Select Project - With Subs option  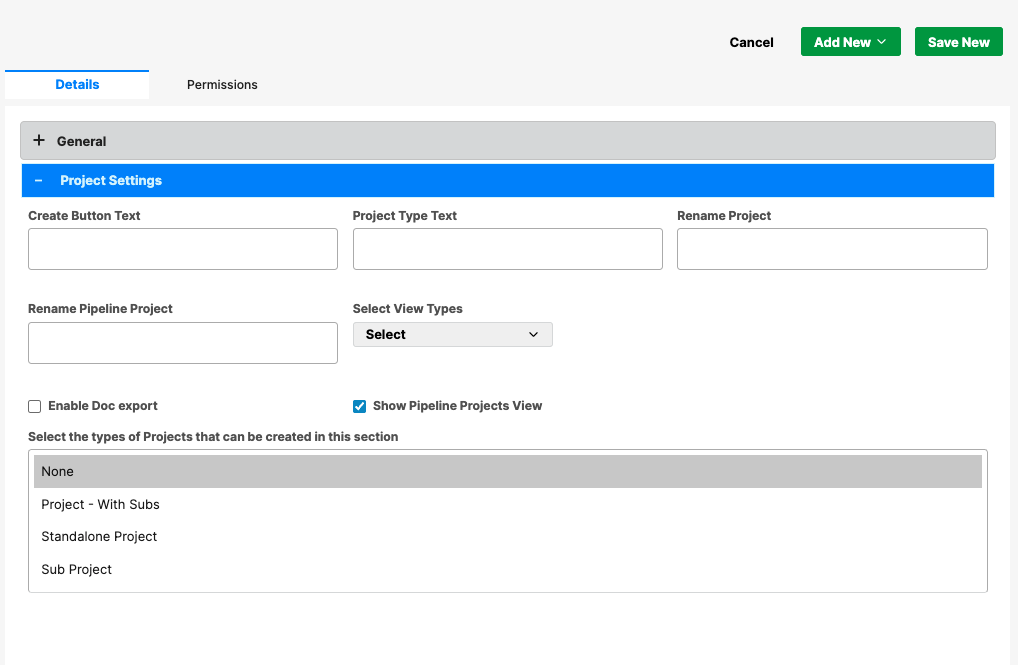[x=508, y=505]
